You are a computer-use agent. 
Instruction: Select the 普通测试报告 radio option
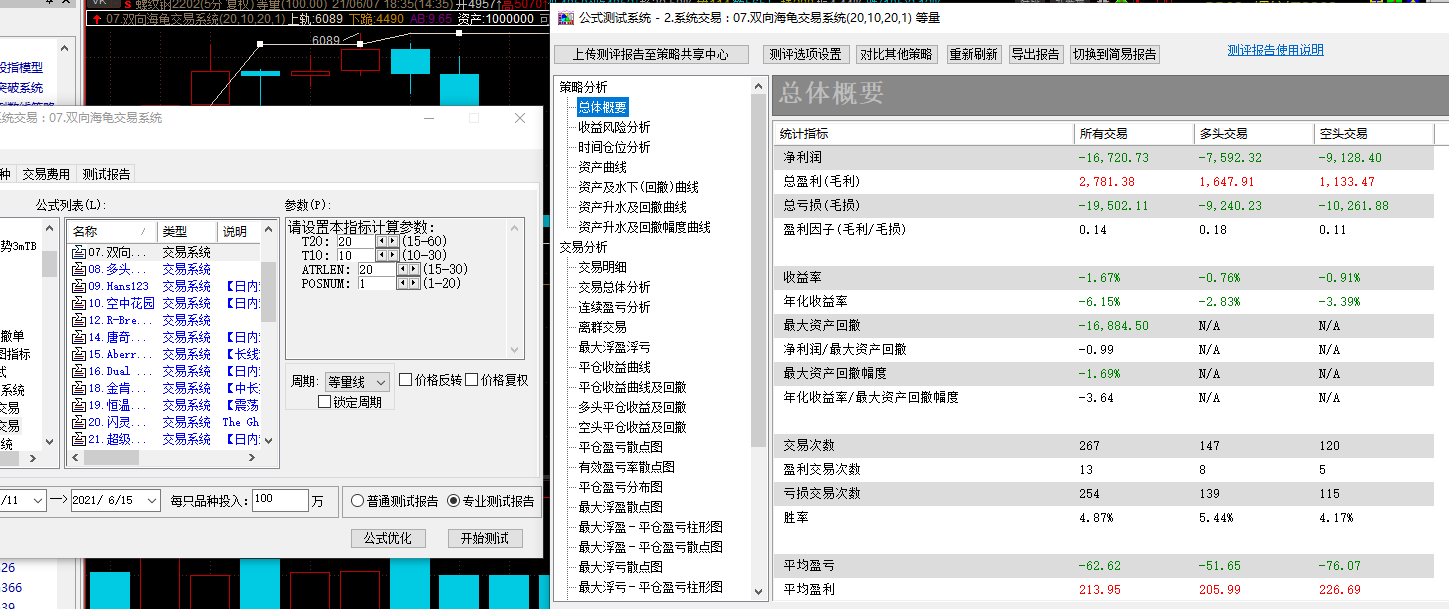point(357,501)
